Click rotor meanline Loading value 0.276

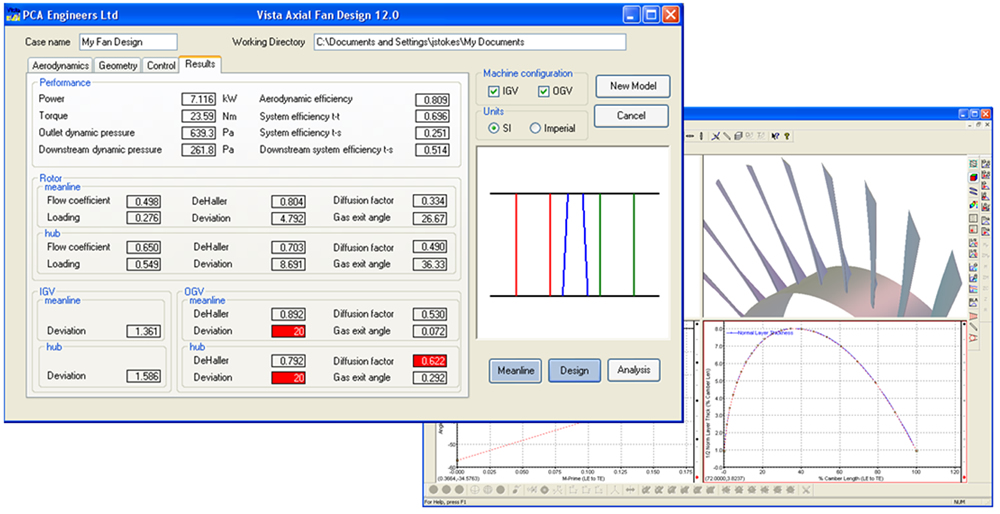click(143, 218)
